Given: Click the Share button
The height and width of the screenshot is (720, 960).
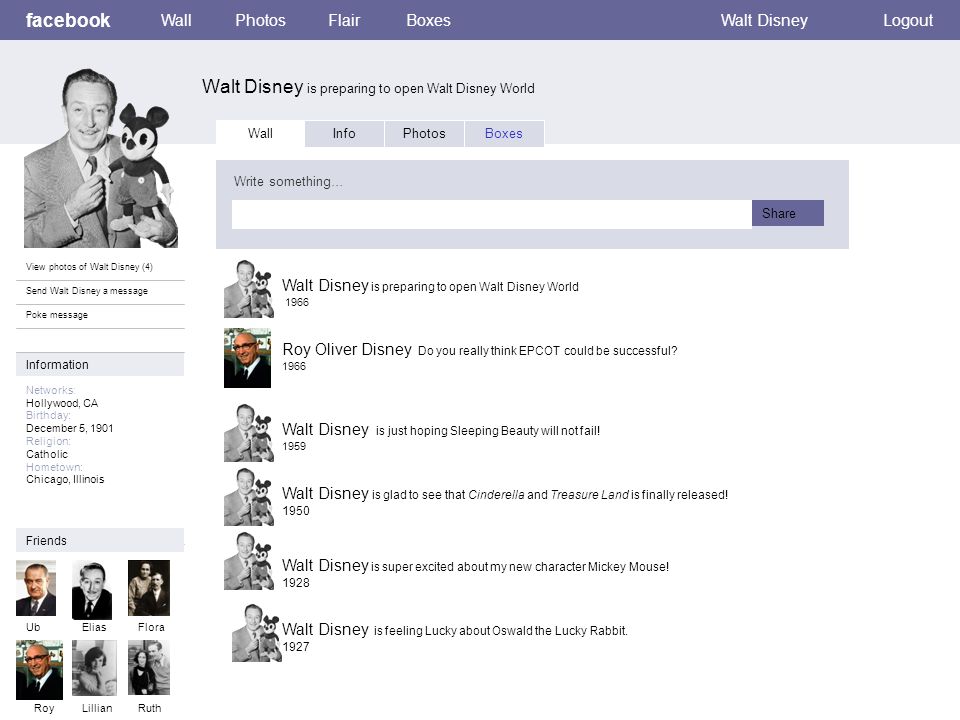Looking at the screenshot, I should click(787, 213).
